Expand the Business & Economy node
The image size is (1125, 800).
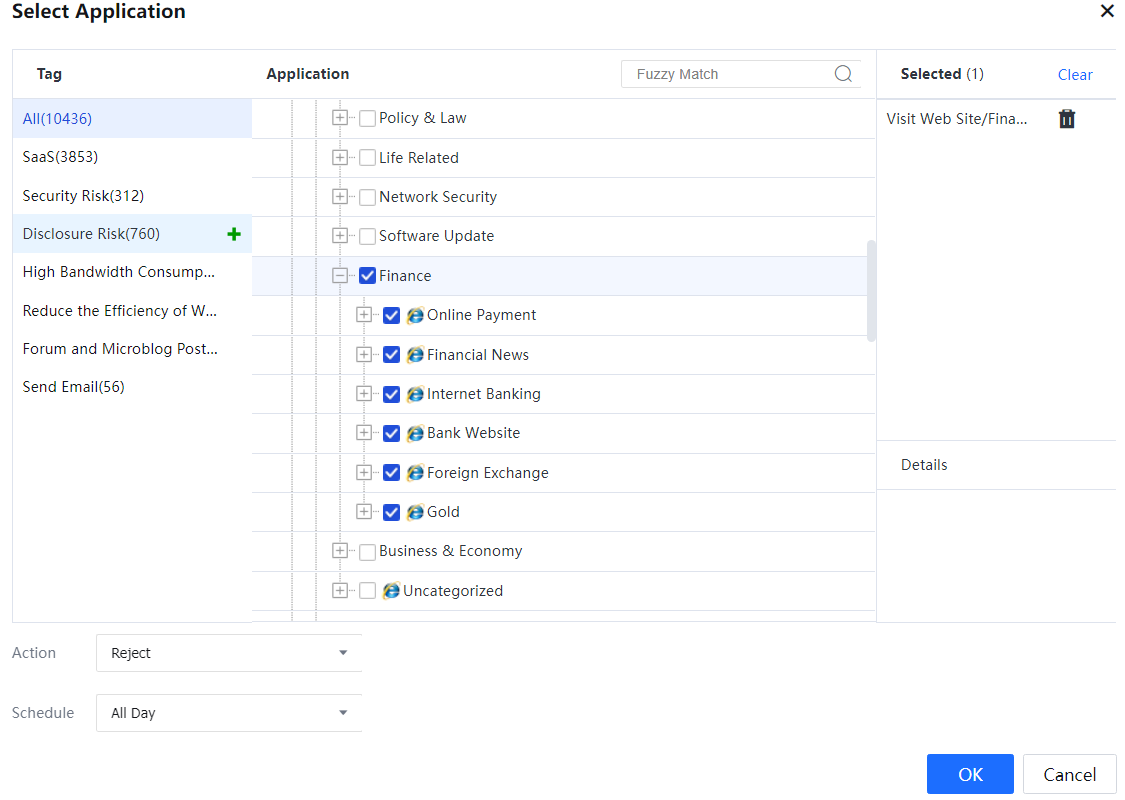[340, 551]
